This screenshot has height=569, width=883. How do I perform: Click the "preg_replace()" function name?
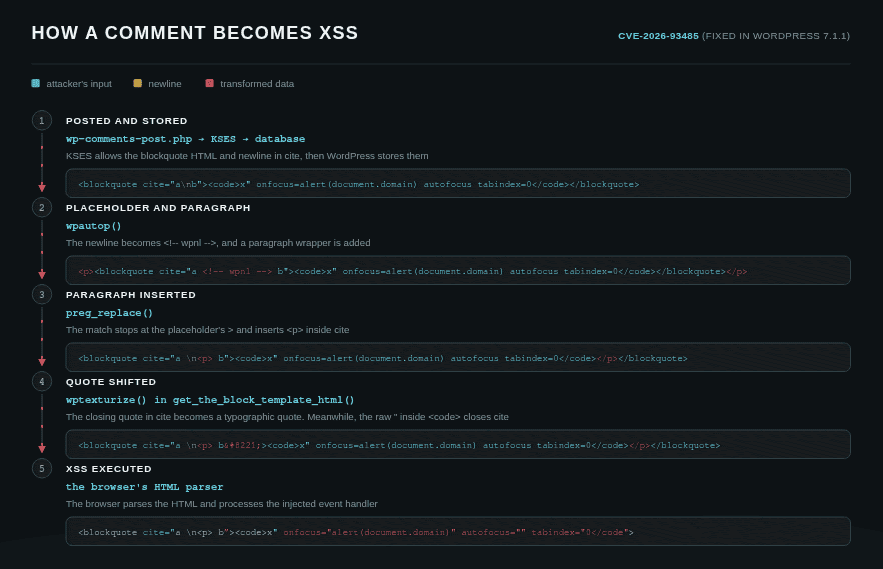109,313
